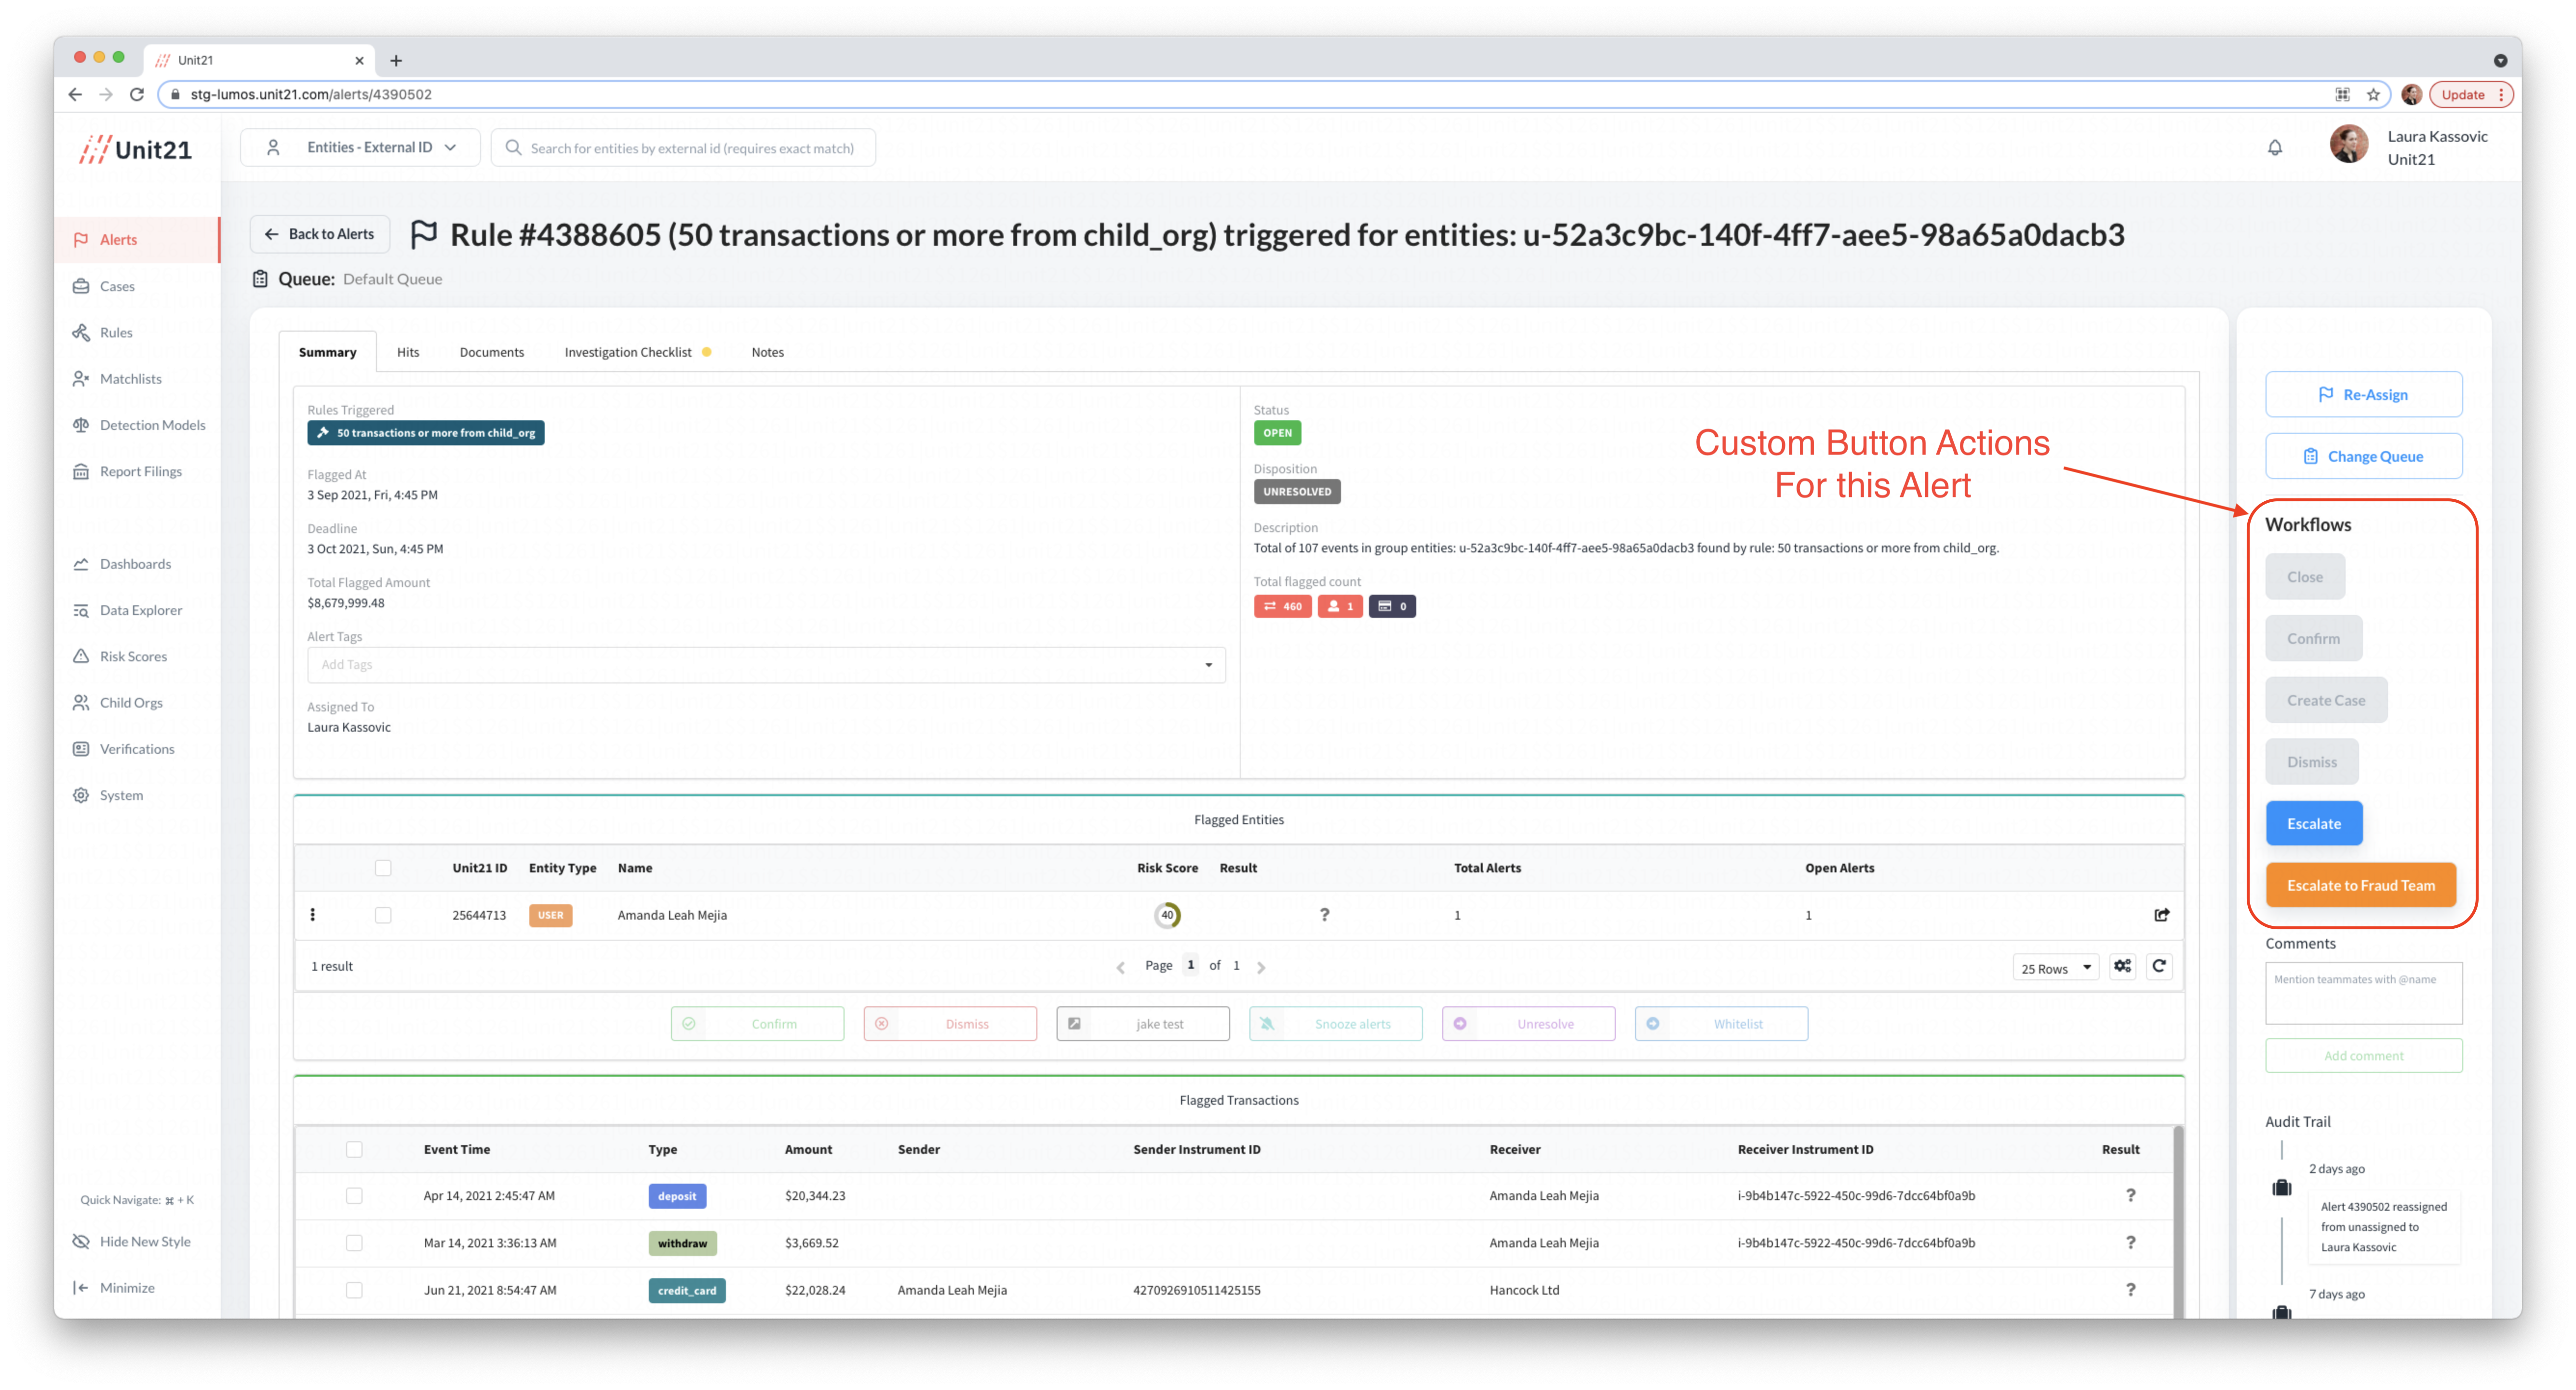Refresh the Flagged Entities table
Image resolution: width=2576 pixels, height=1390 pixels.
click(x=2159, y=966)
